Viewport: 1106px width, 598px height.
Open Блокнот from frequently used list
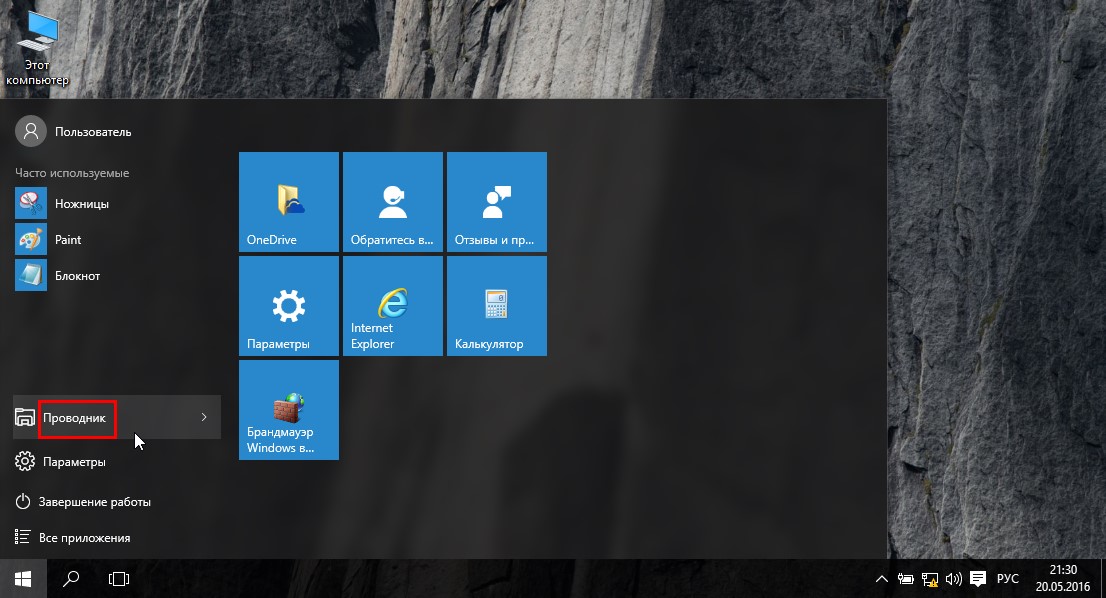[x=77, y=276]
